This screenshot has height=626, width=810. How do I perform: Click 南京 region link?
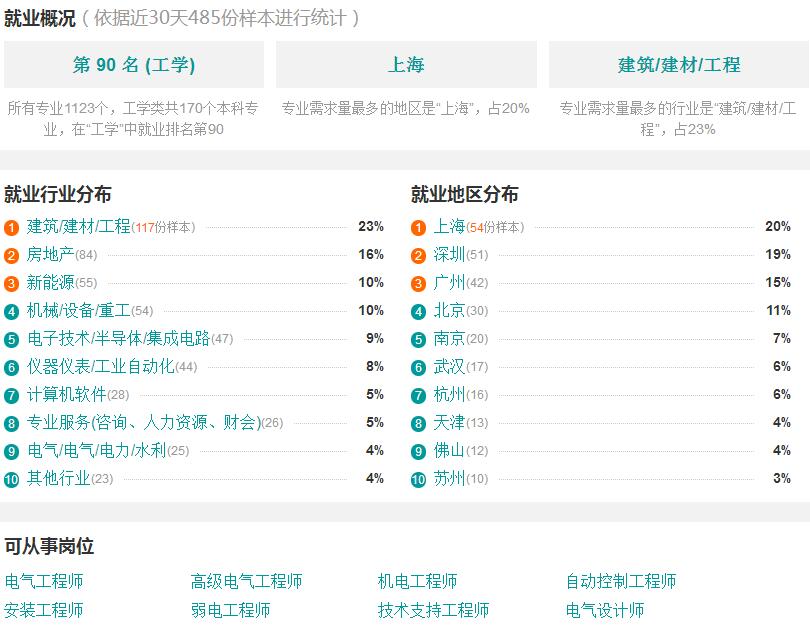tap(449, 338)
